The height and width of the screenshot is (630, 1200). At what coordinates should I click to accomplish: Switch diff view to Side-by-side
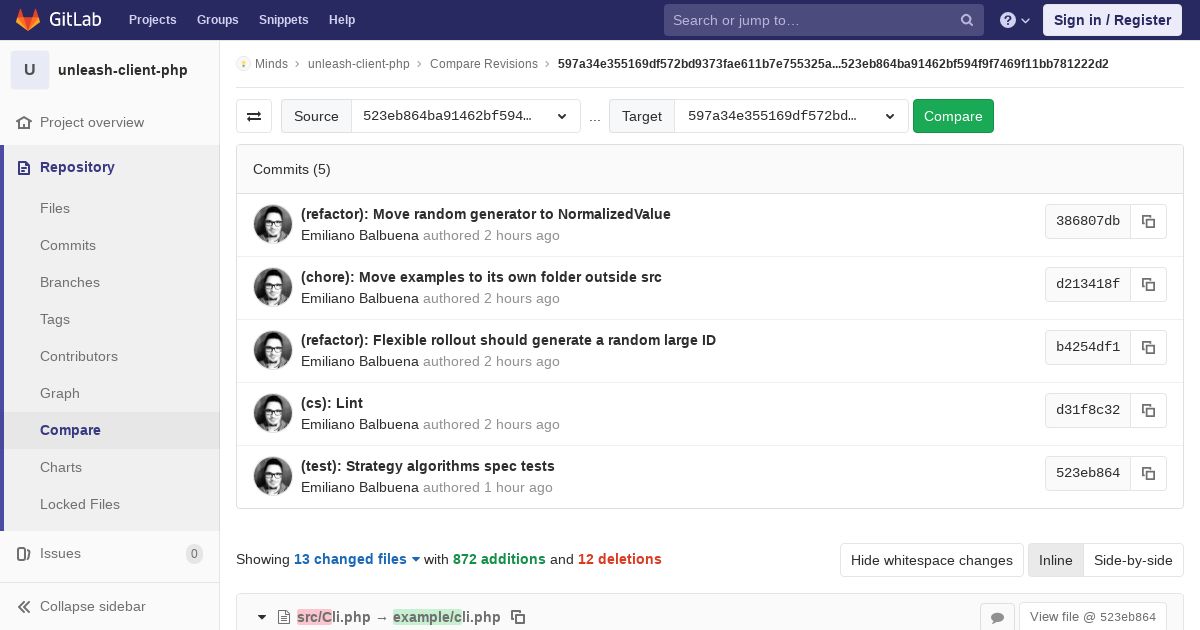coord(1133,560)
